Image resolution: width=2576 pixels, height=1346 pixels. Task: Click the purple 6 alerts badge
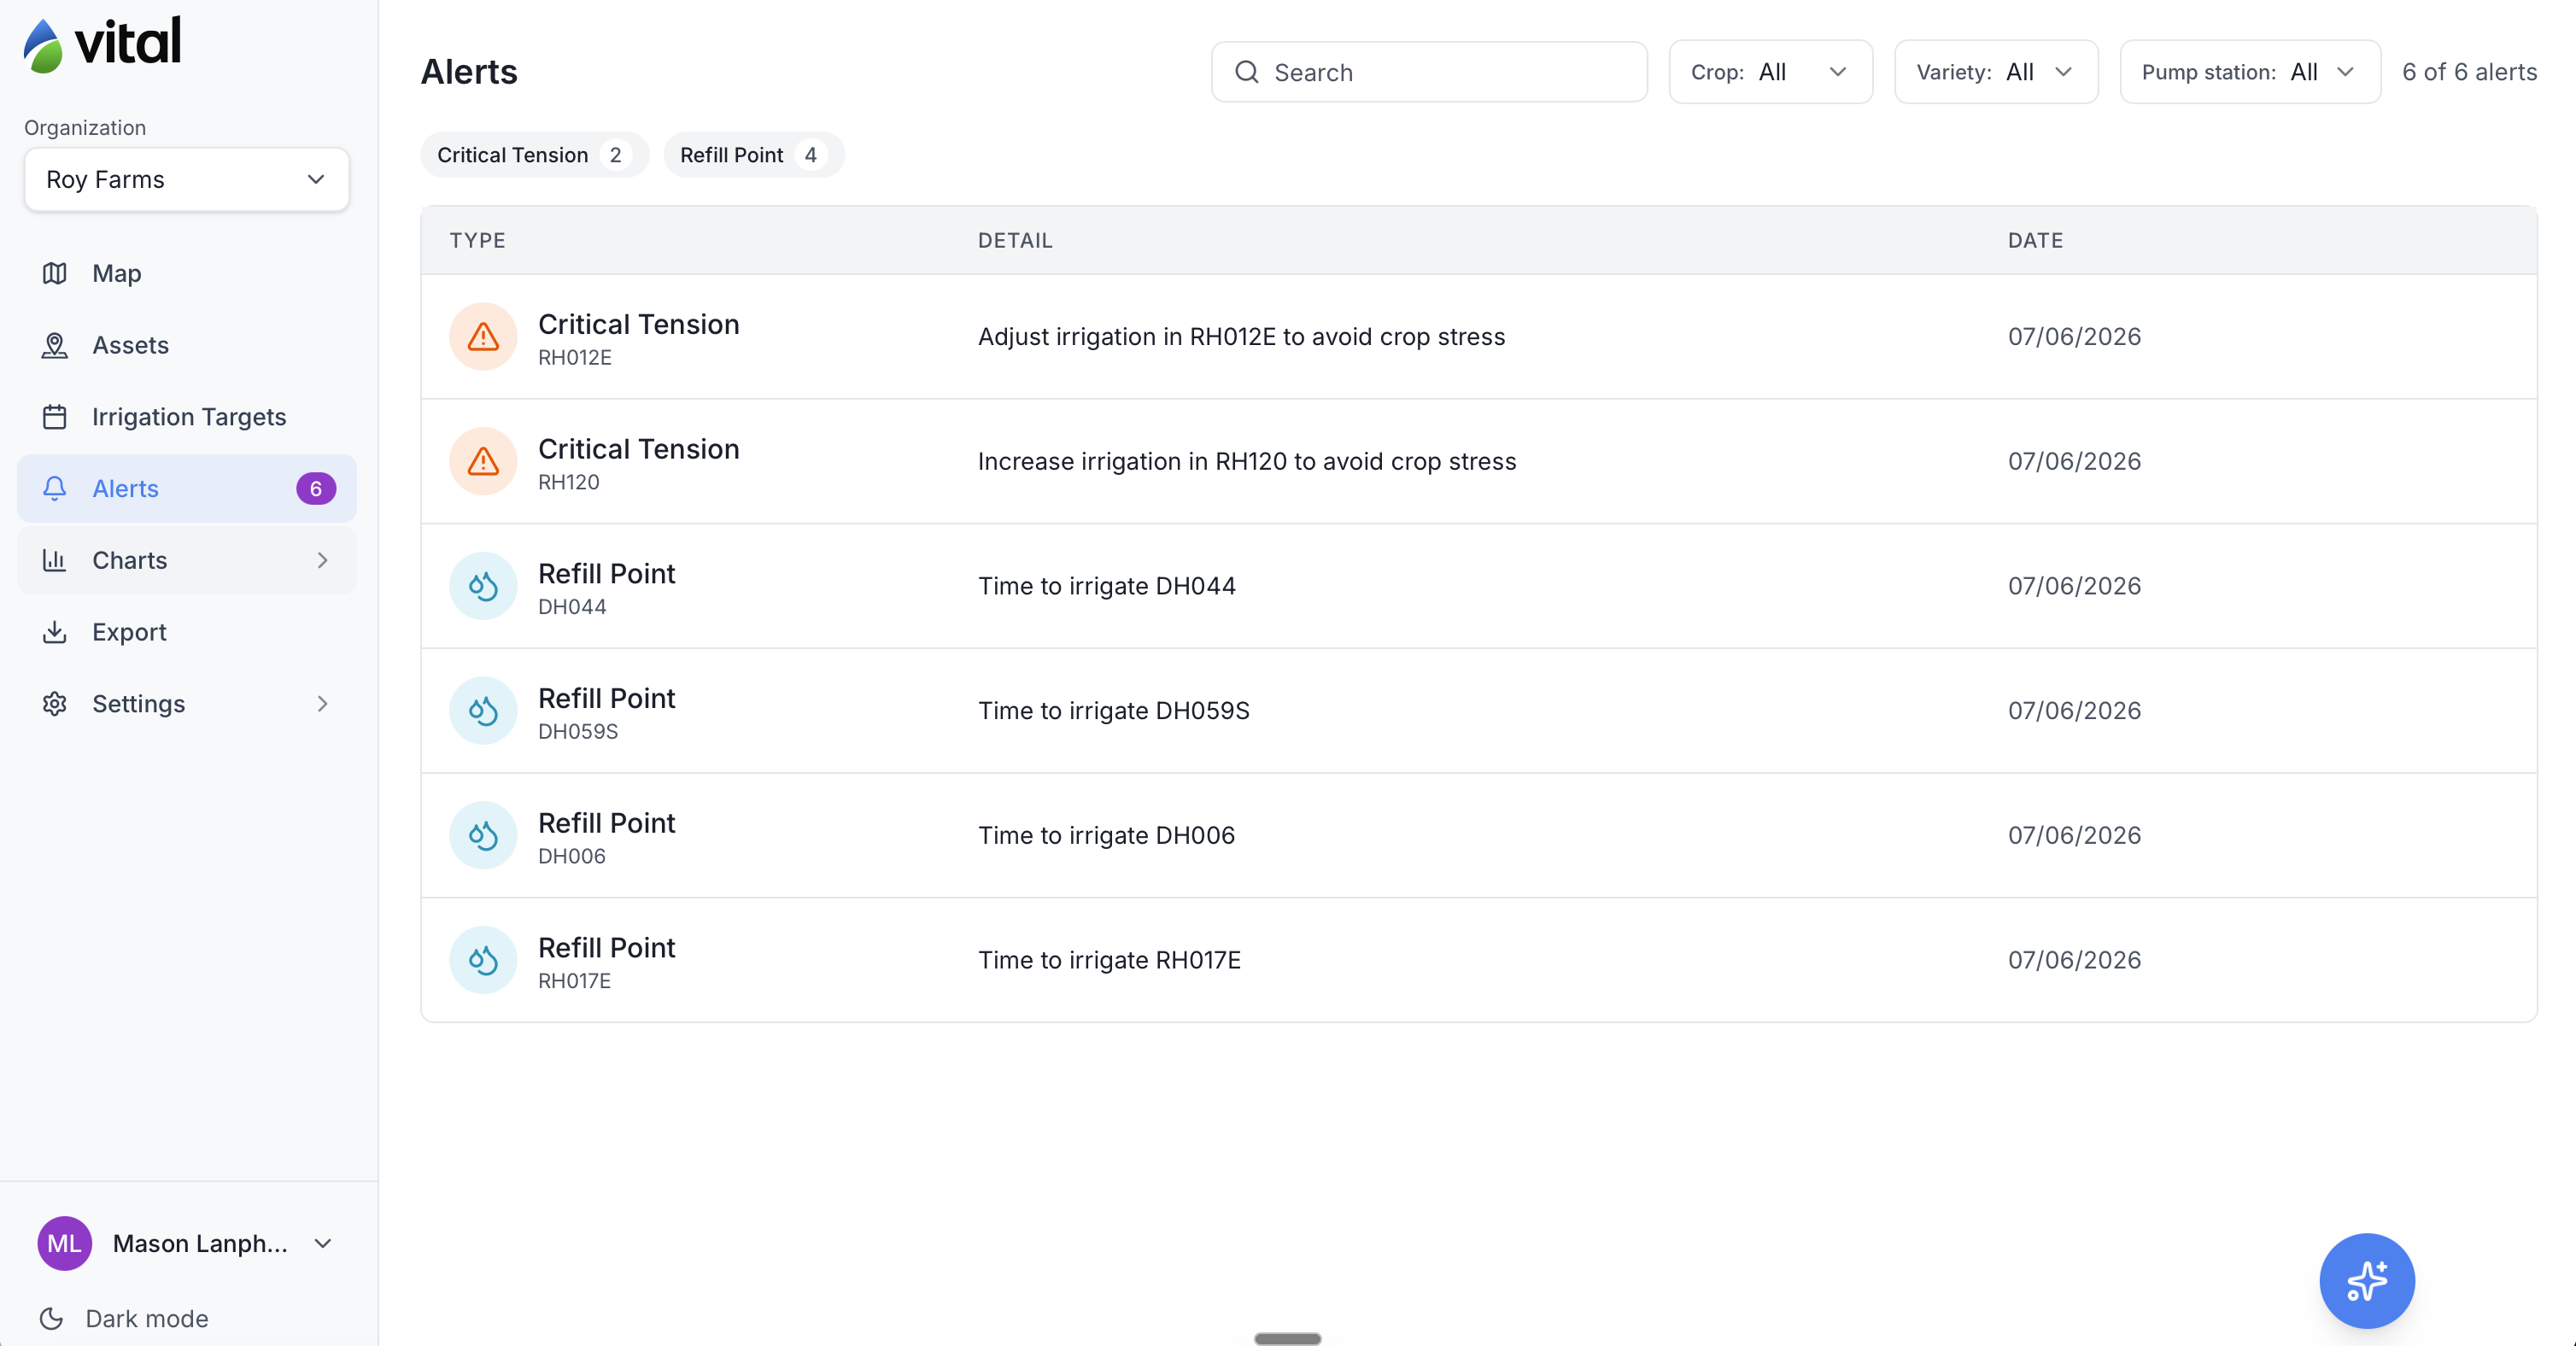(x=316, y=489)
